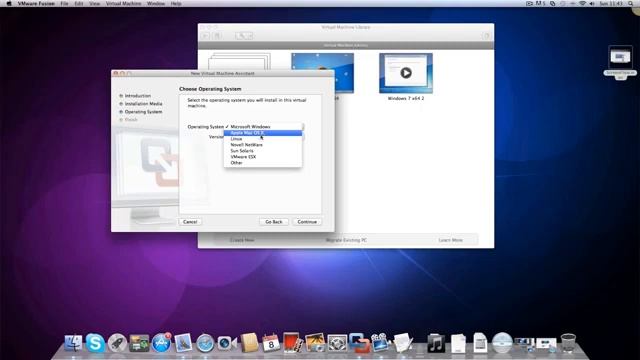Open the screenshot file on the desktop
The height and width of the screenshot is (360, 640).
coord(620,57)
